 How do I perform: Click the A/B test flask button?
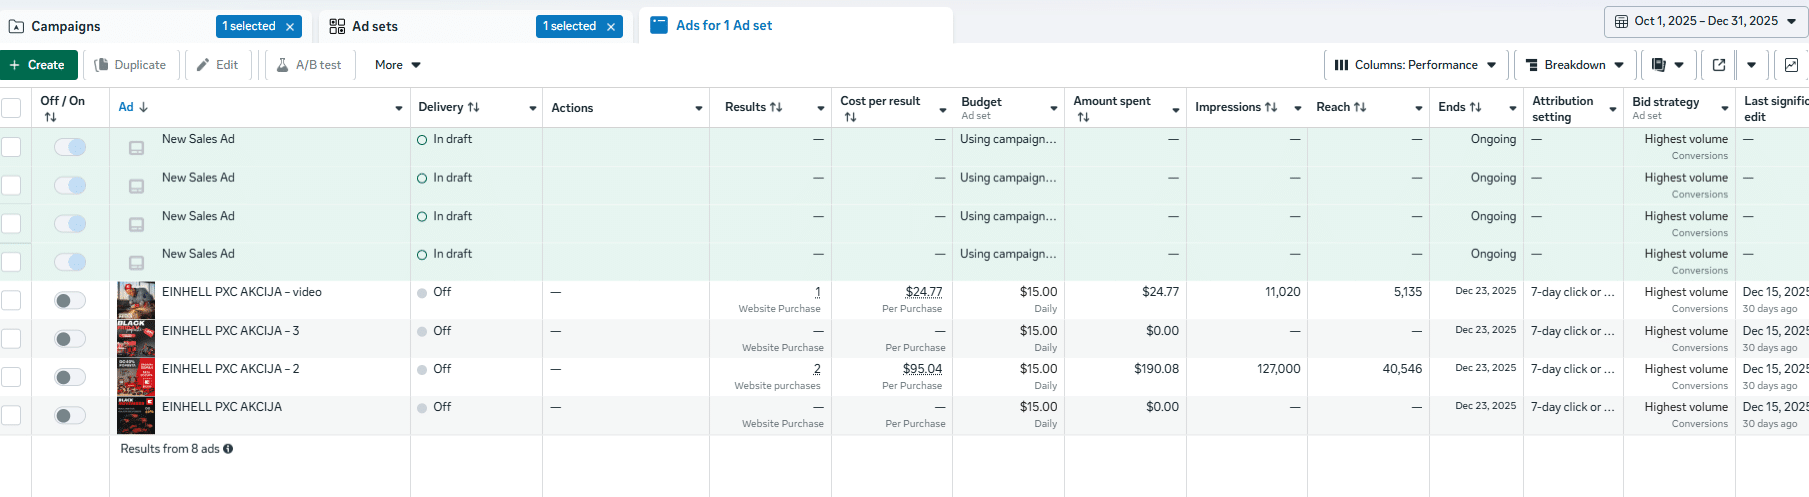(x=308, y=65)
